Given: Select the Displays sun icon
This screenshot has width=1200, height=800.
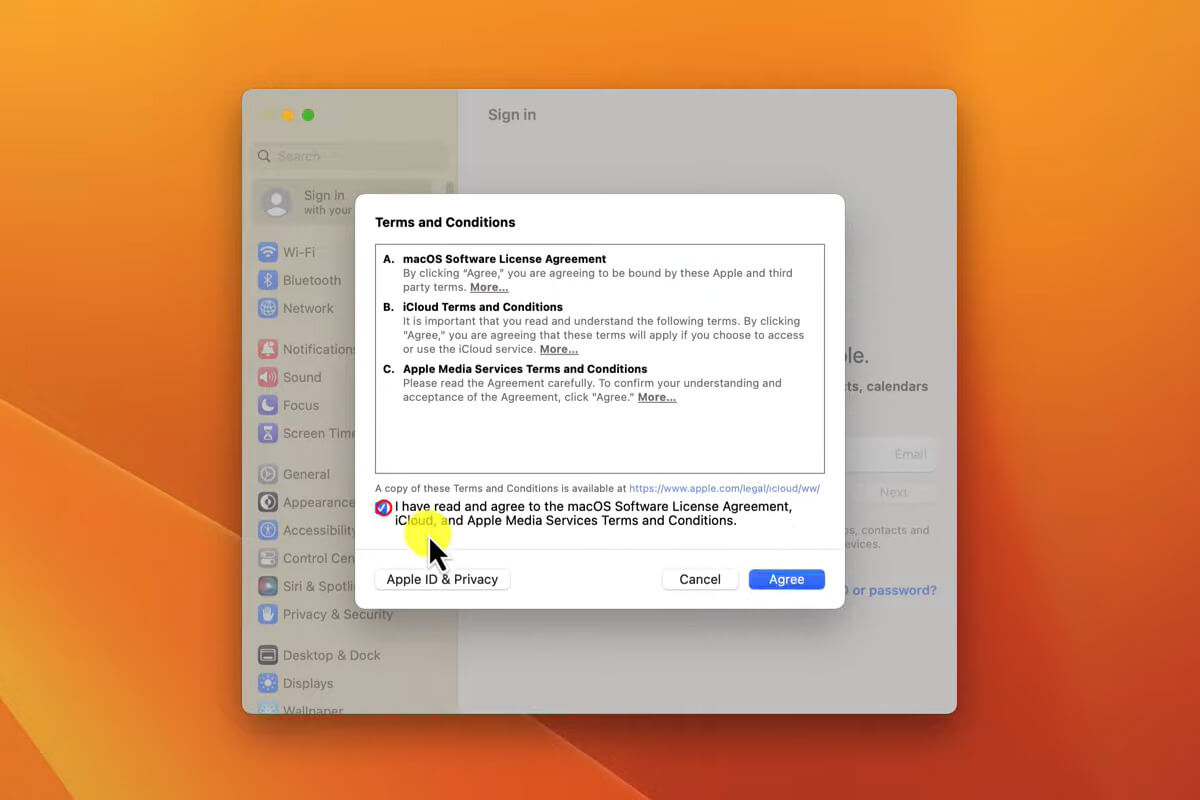Looking at the screenshot, I should (x=267, y=683).
